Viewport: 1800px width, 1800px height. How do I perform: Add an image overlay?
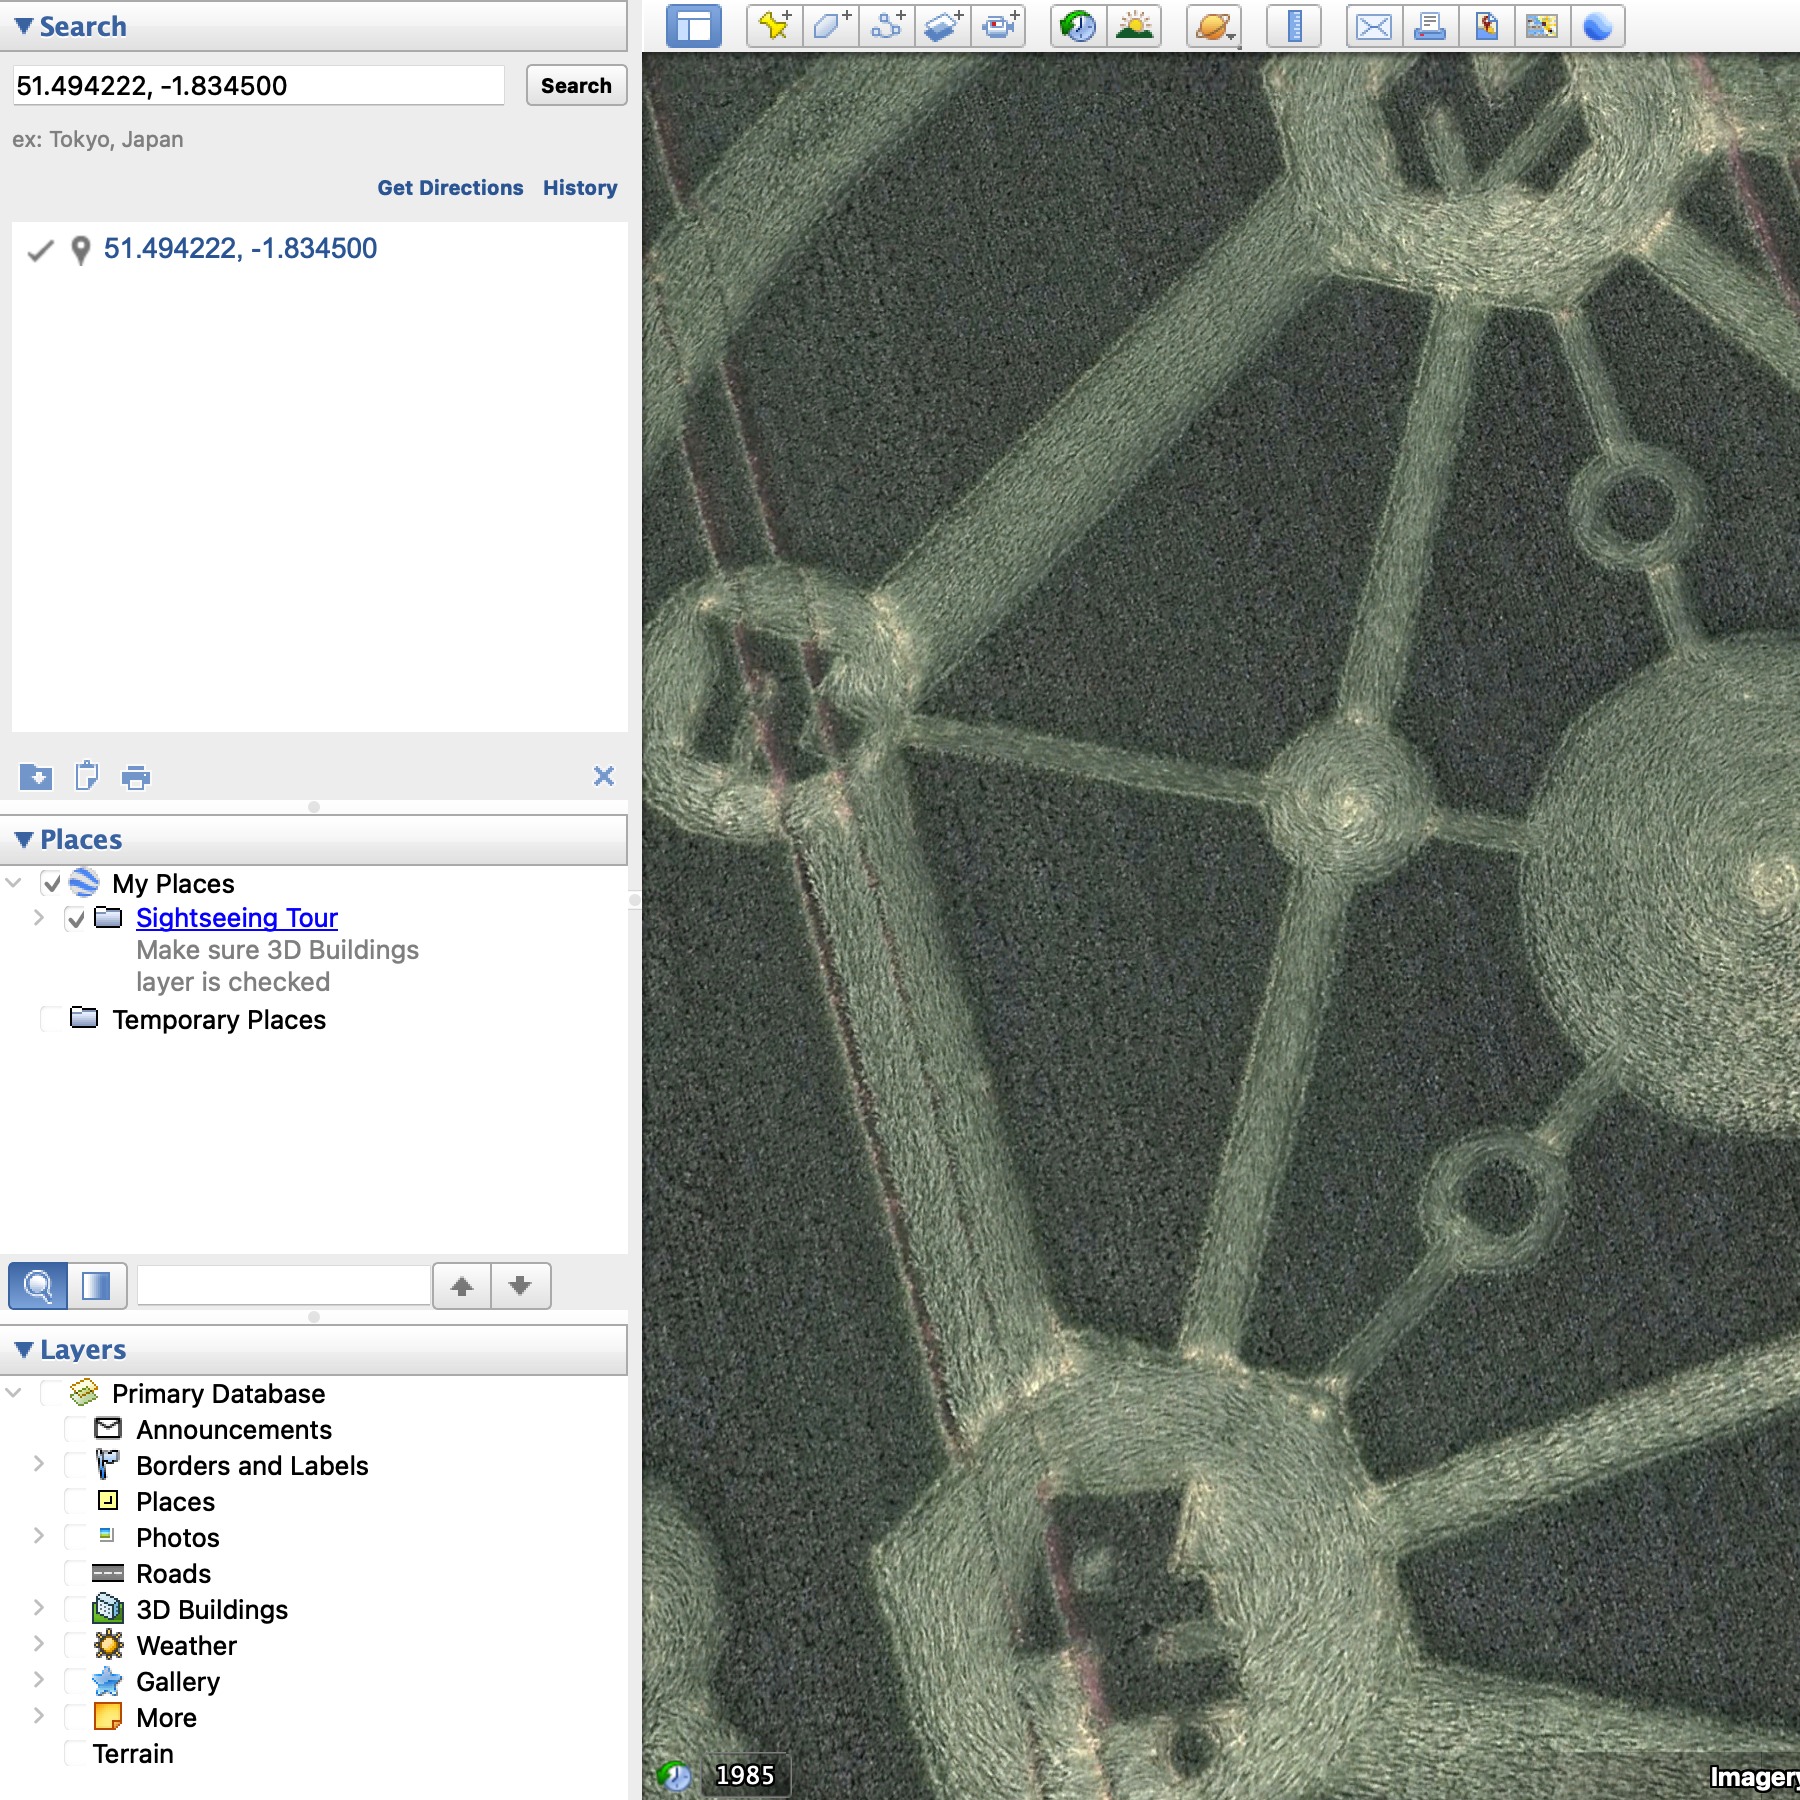[943, 27]
